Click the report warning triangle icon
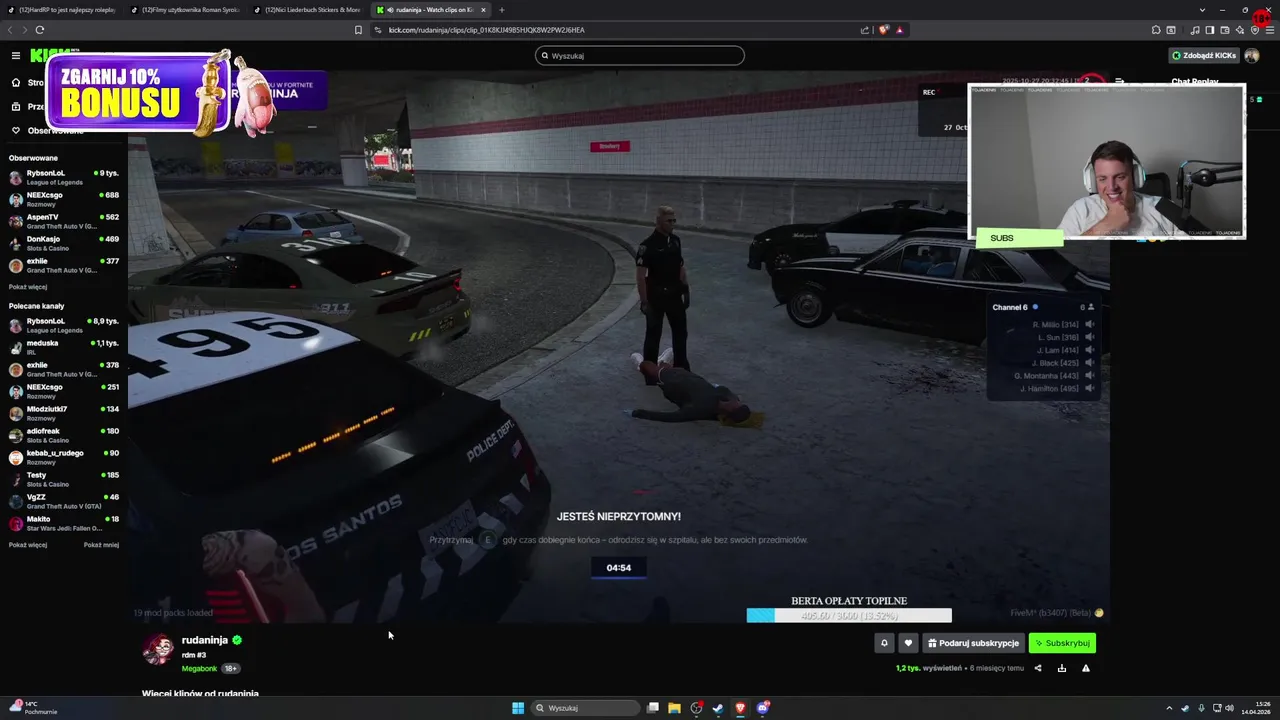Image resolution: width=1280 pixels, height=720 pixels. (x=1086, y=668)
